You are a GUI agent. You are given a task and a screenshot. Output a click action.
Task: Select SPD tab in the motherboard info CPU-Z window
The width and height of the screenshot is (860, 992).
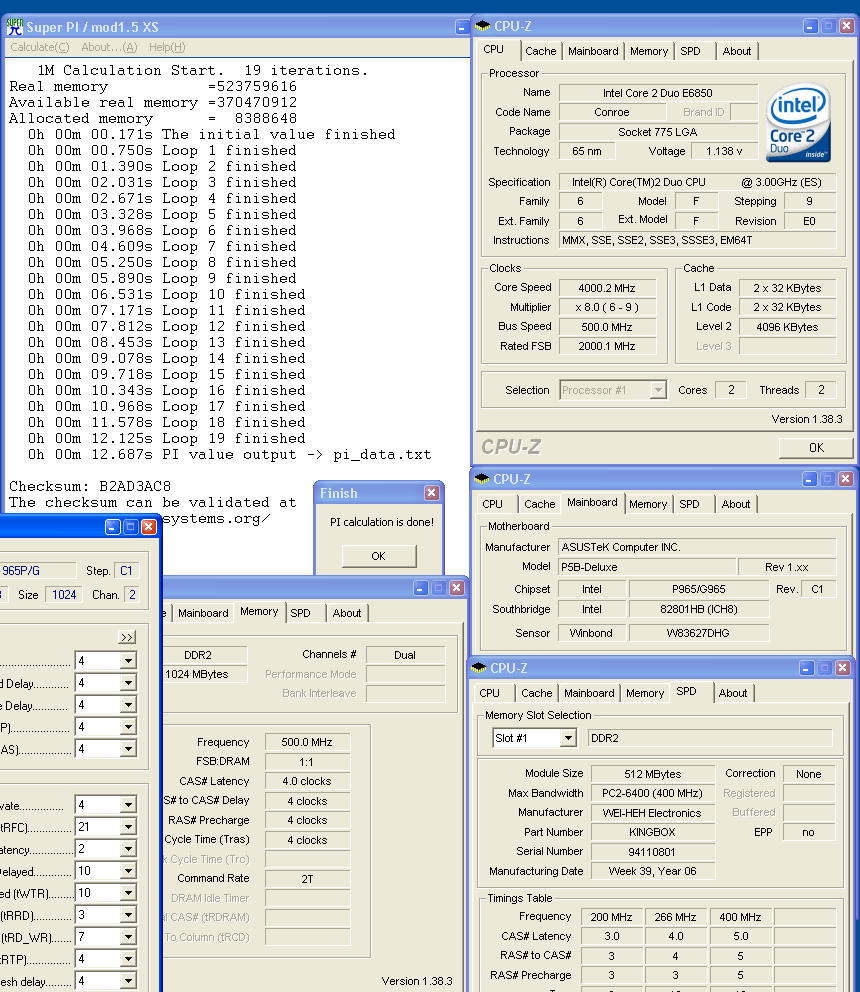[690, 504]
